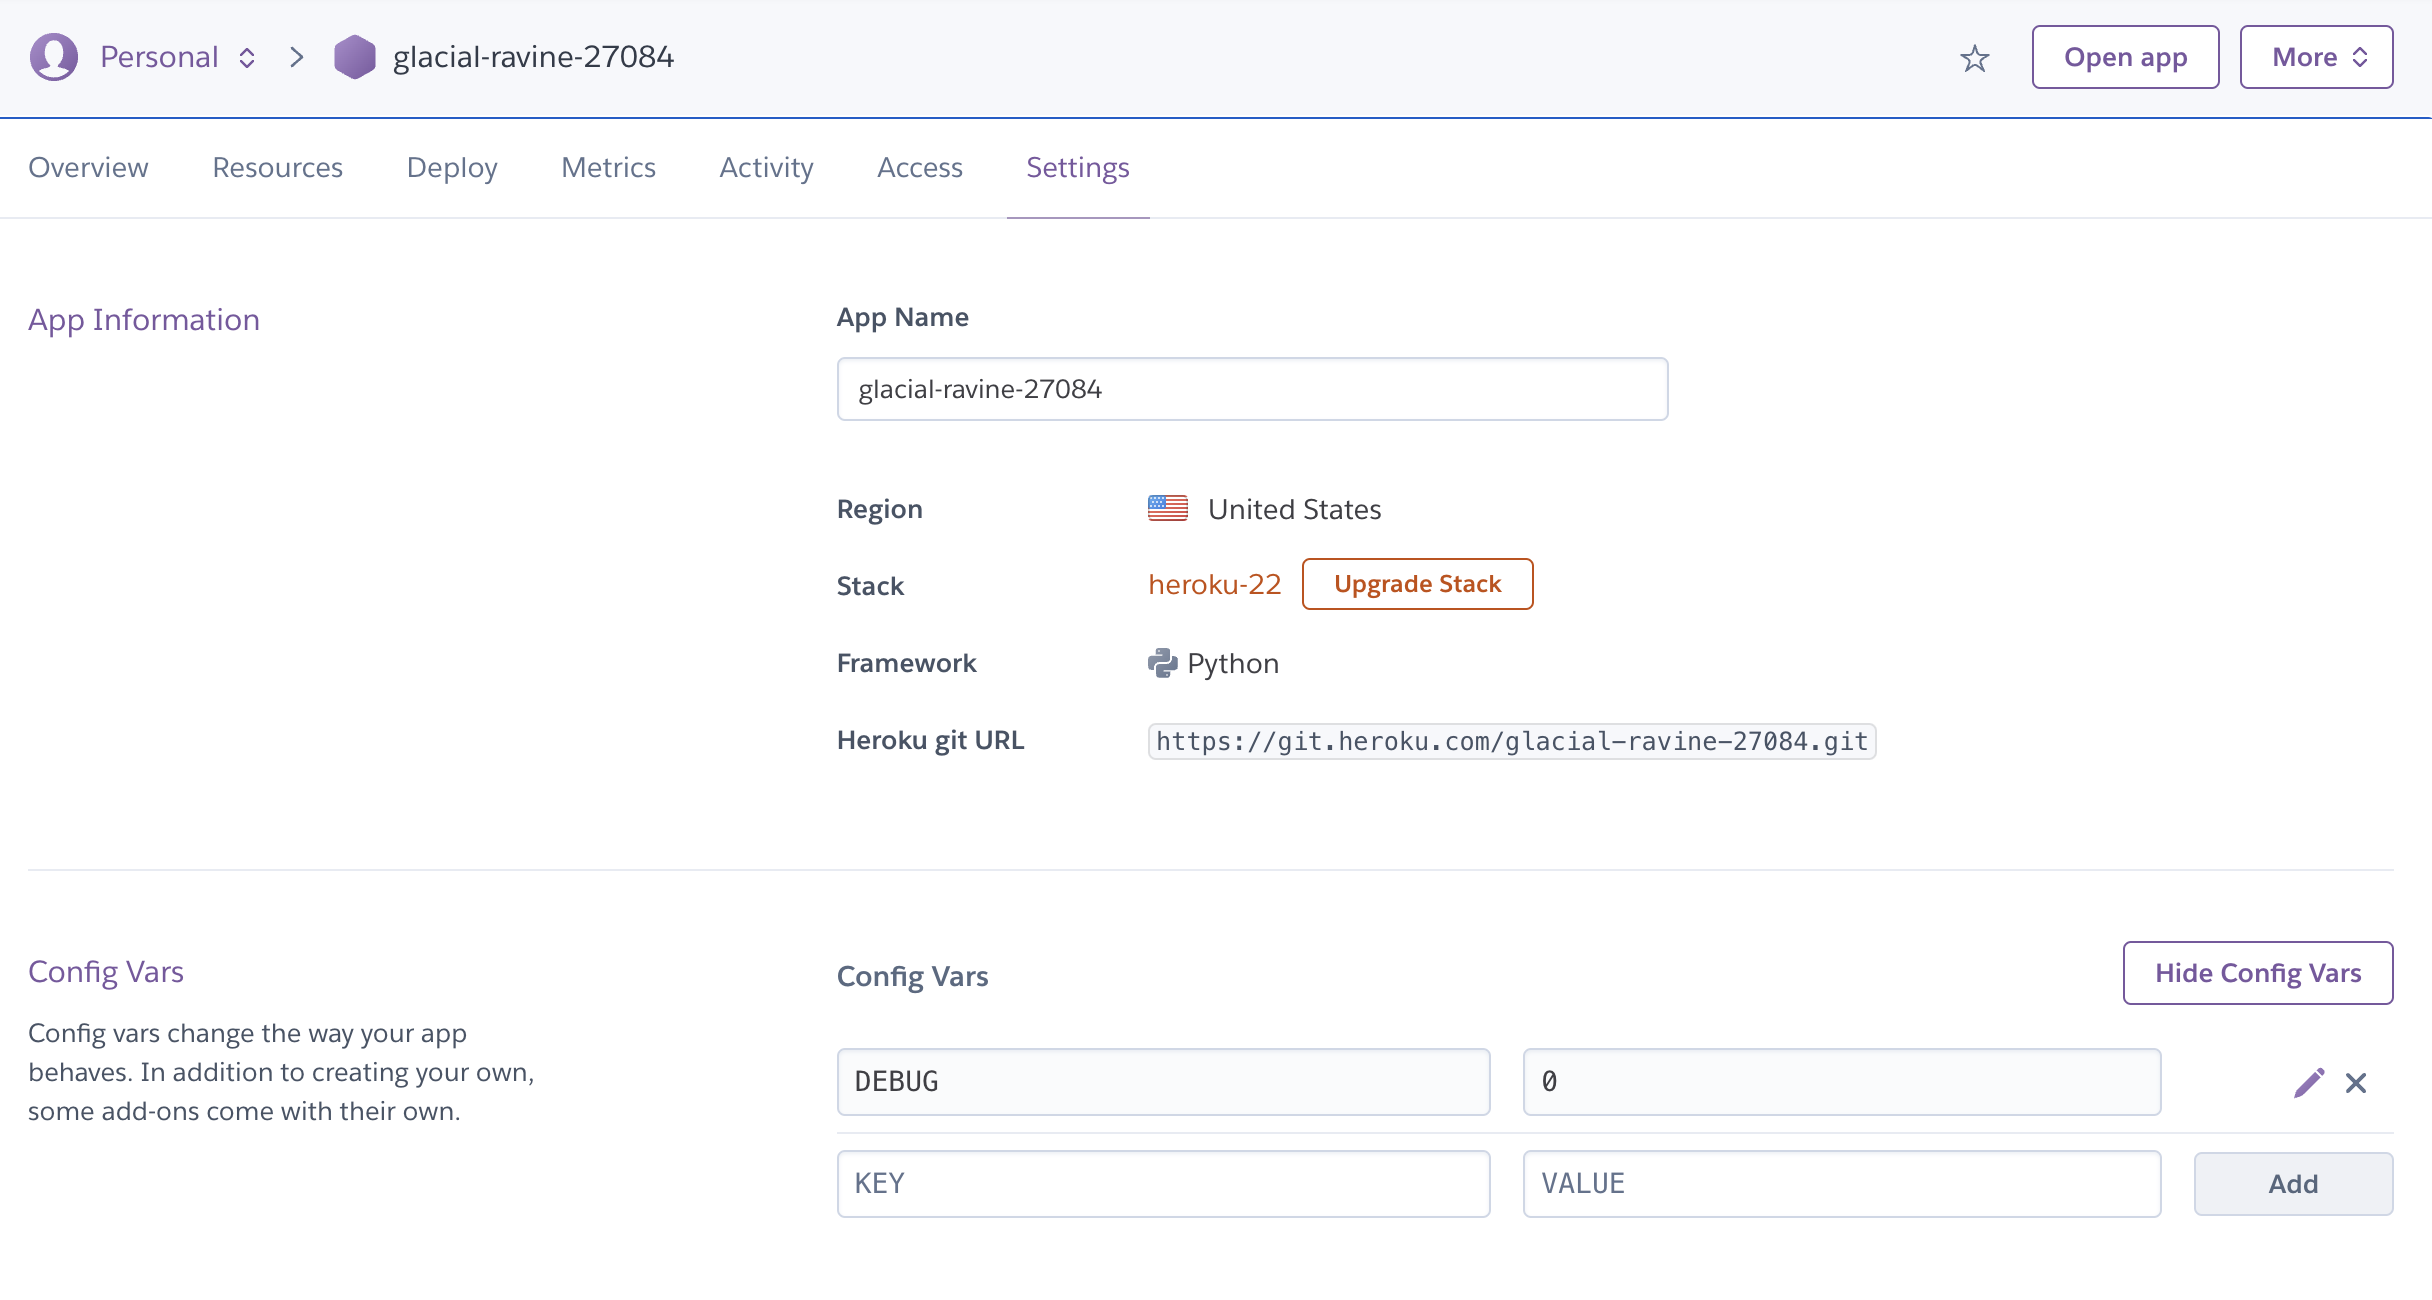Delete the DEBUG config var with X icon
Screen dimensions: 2432x1300
coord(2356,1082)
